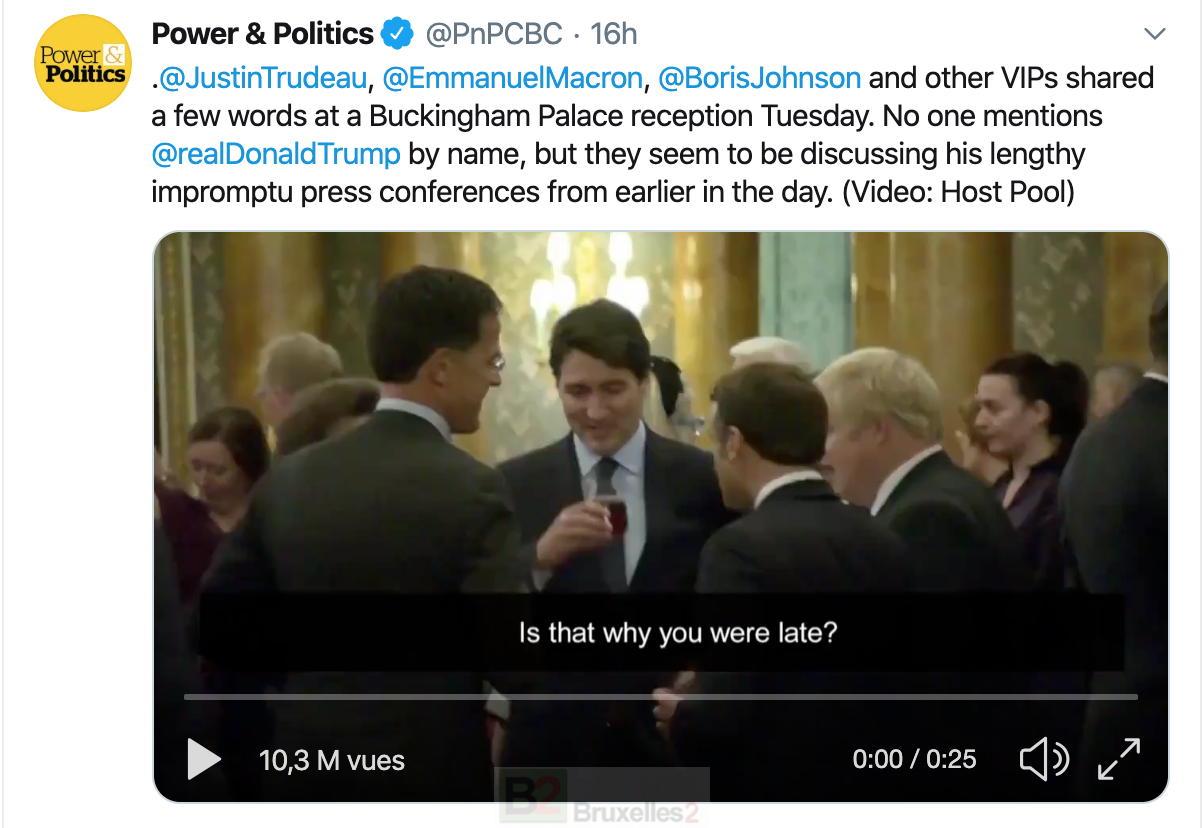Click the B2 Bruxelles2 watermark logo
The width and height of the screenshot is (1204, 828).
pos(601,799)
